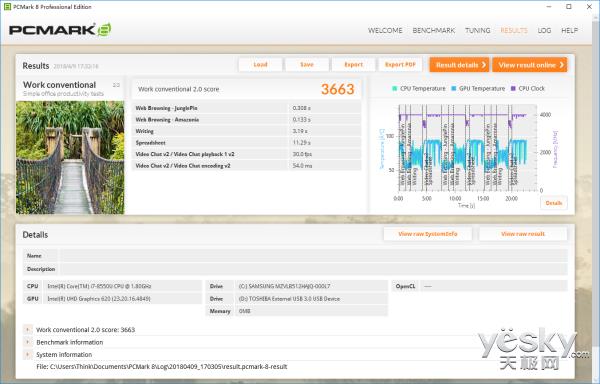This screenshot has height=384, width=600.
Task: Click the Name input field
Action: coord(313,255)
